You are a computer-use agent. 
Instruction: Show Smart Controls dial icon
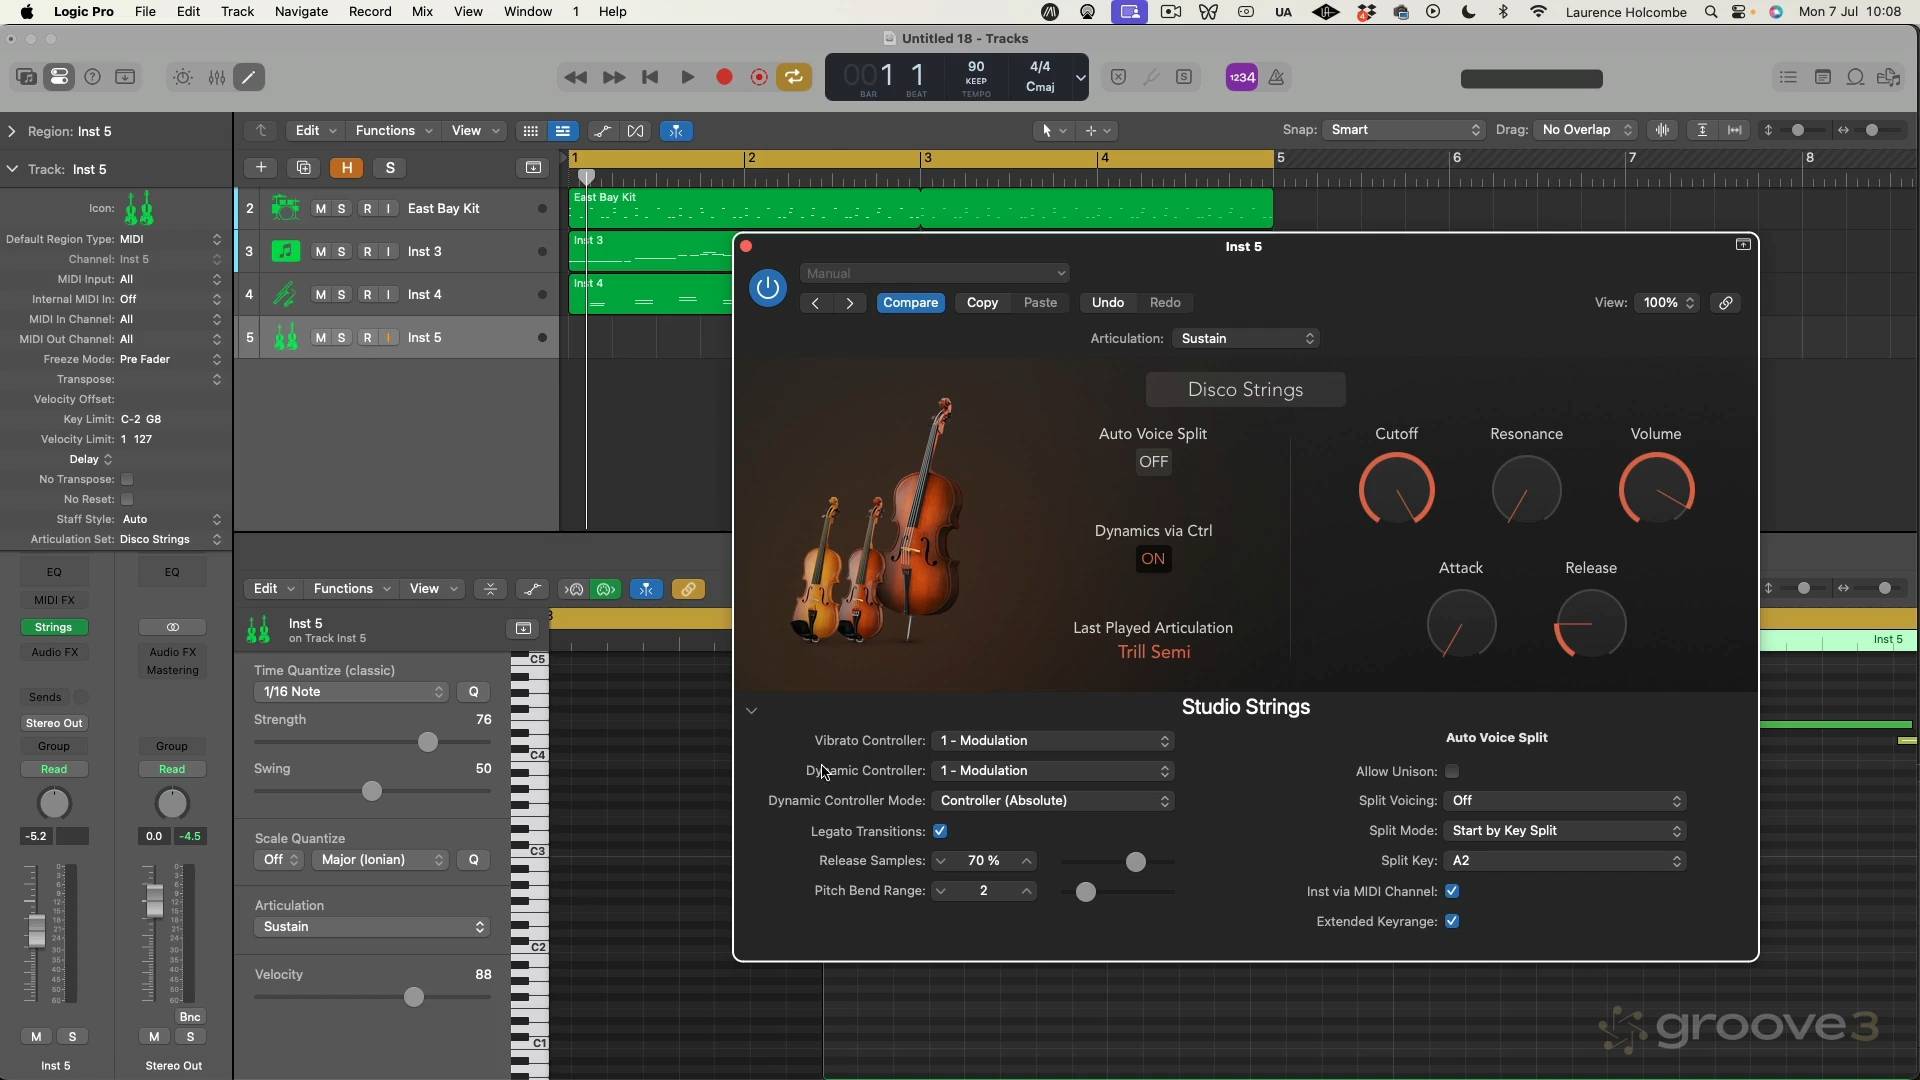click(183, 77)
